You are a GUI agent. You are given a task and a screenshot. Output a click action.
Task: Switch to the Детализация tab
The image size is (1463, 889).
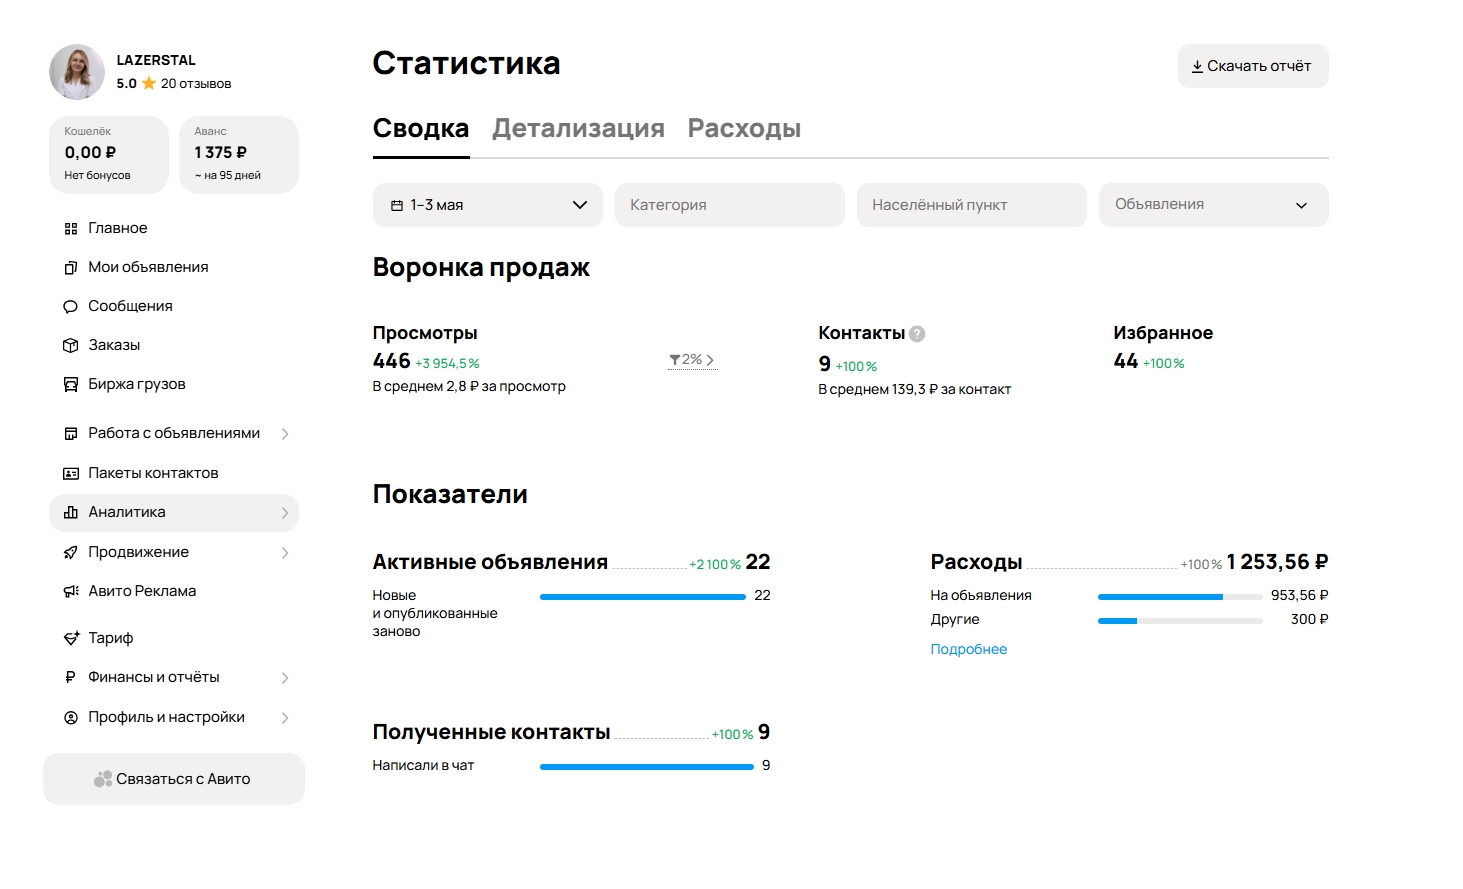(578, 128)
